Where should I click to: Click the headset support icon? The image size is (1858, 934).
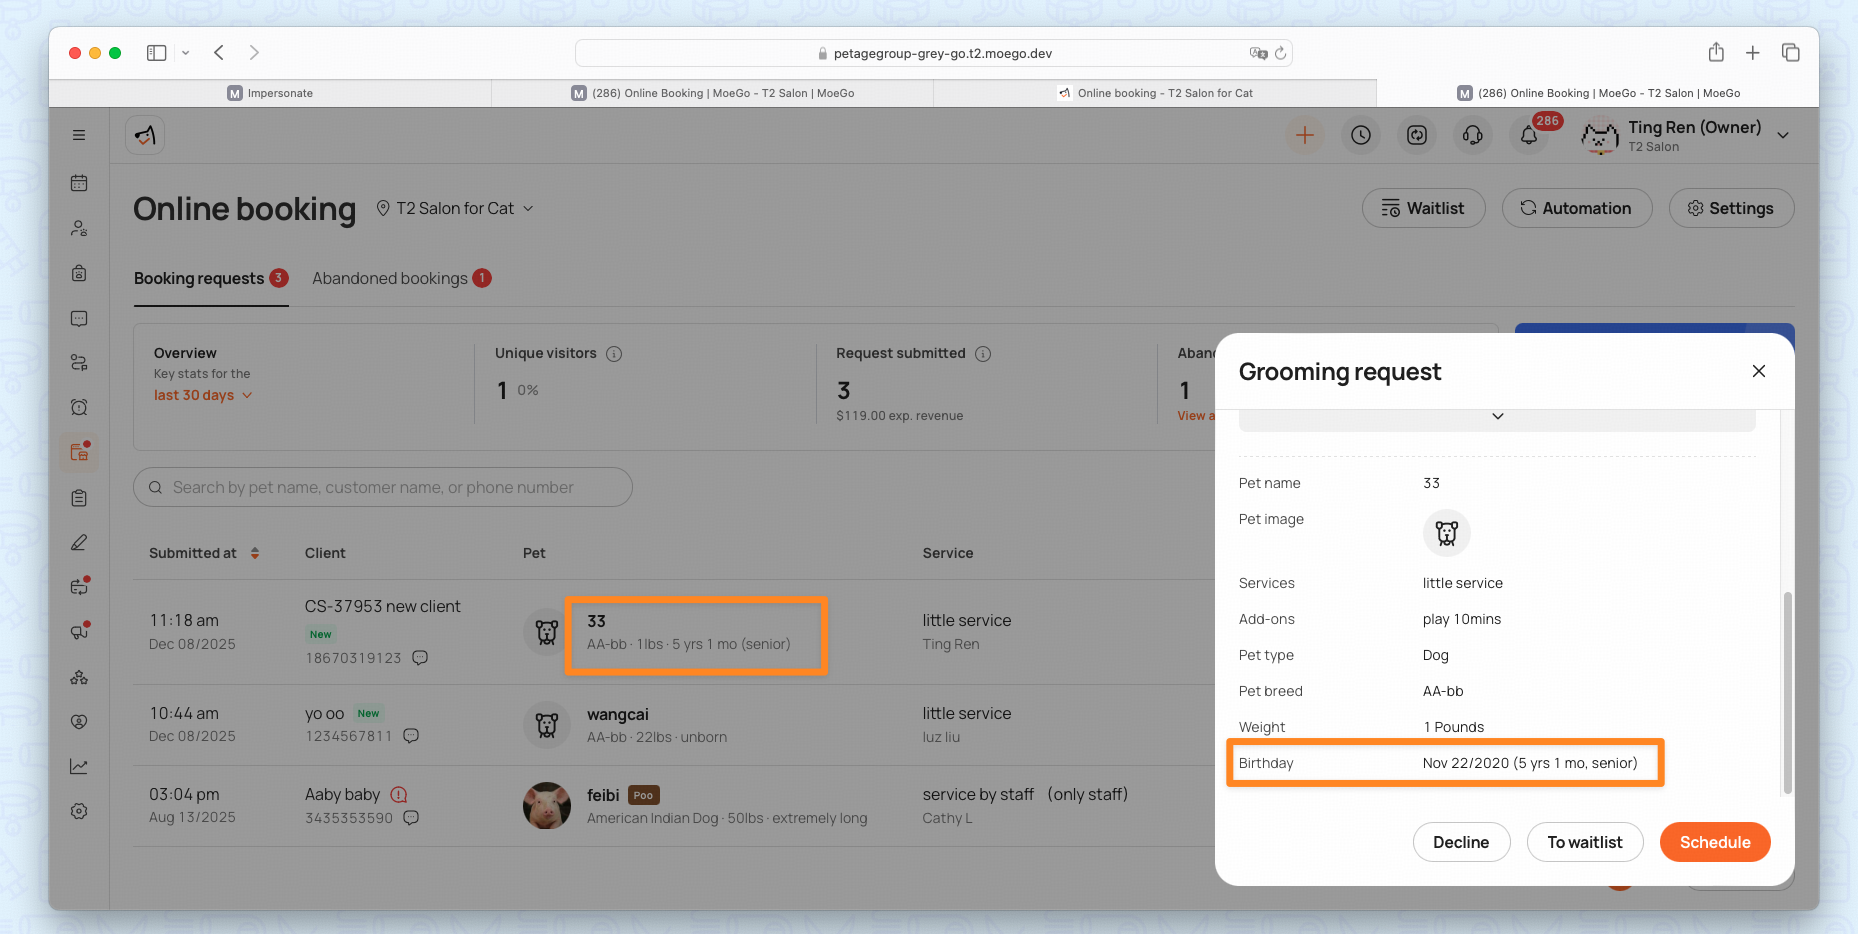point(1472,135)
